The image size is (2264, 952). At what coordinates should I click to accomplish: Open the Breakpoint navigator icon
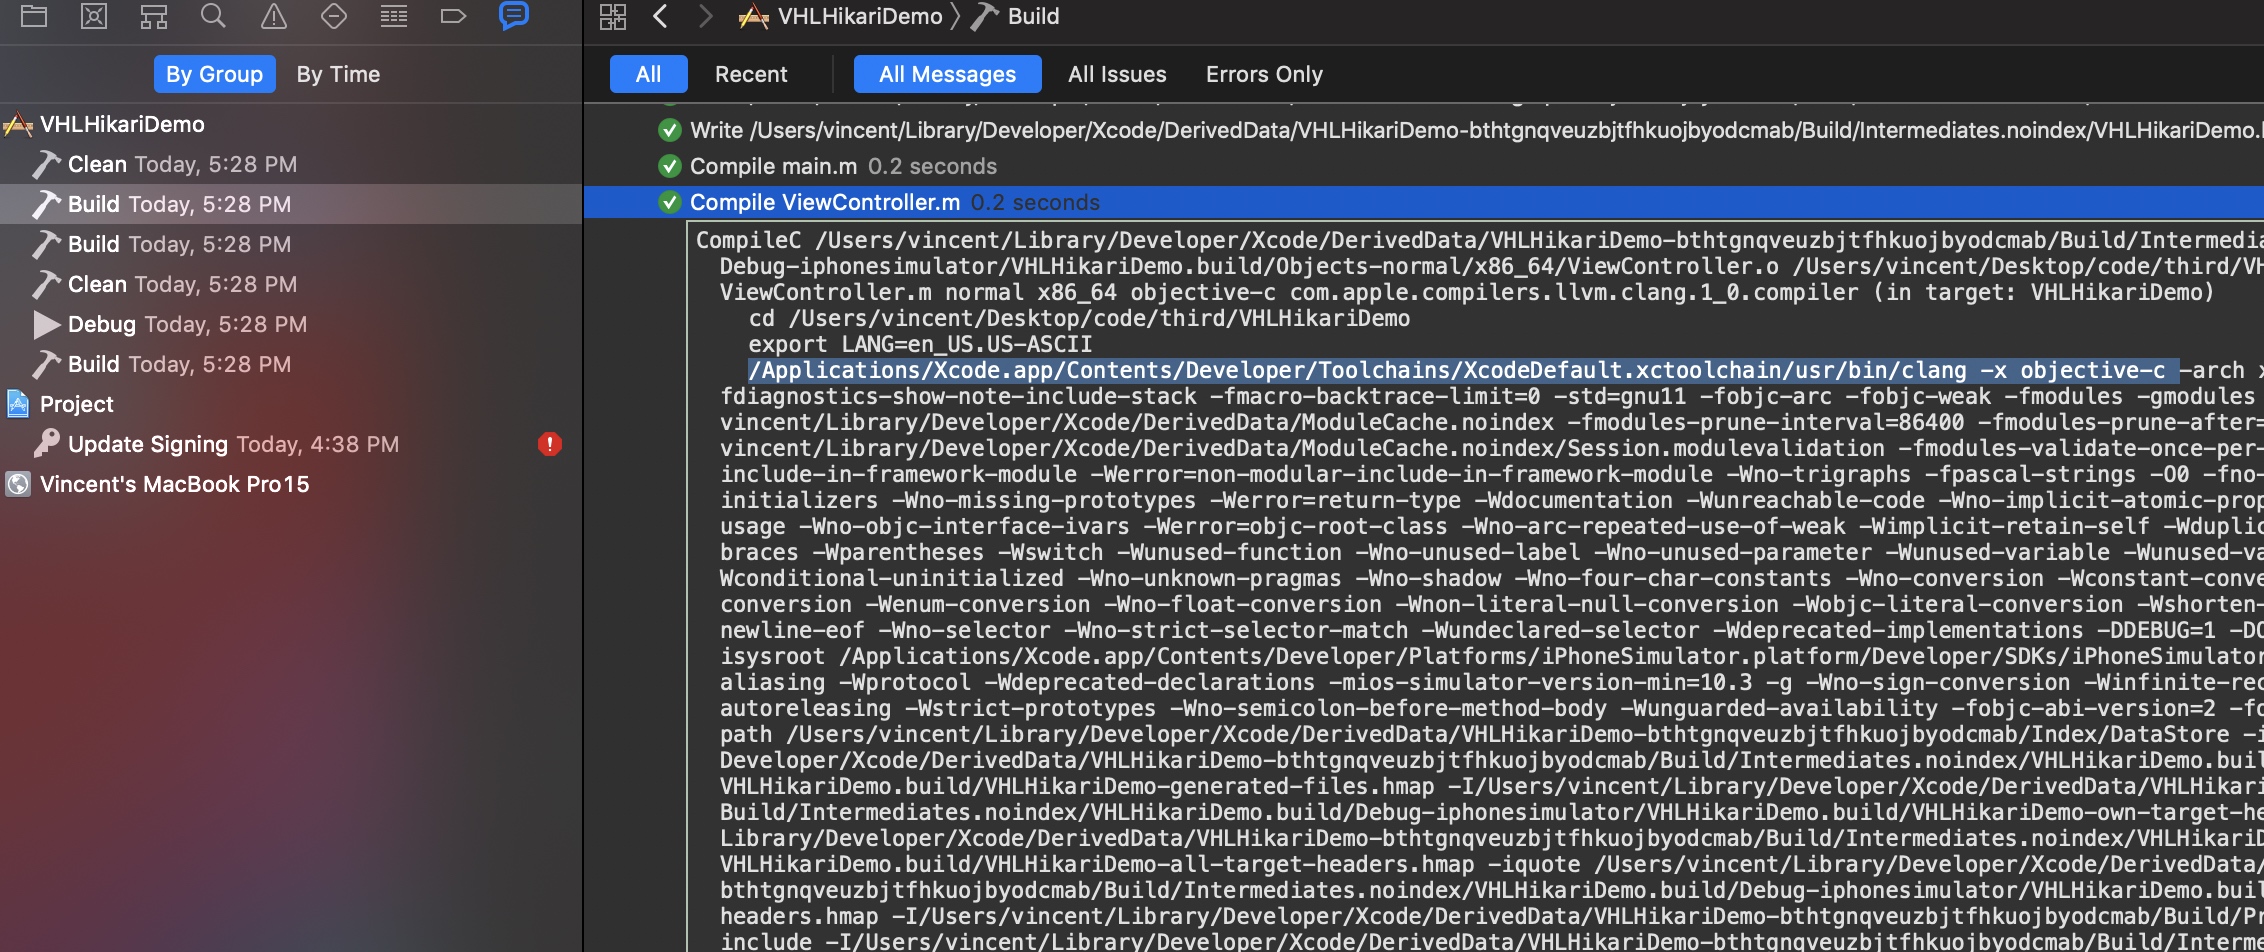[453, 16]
